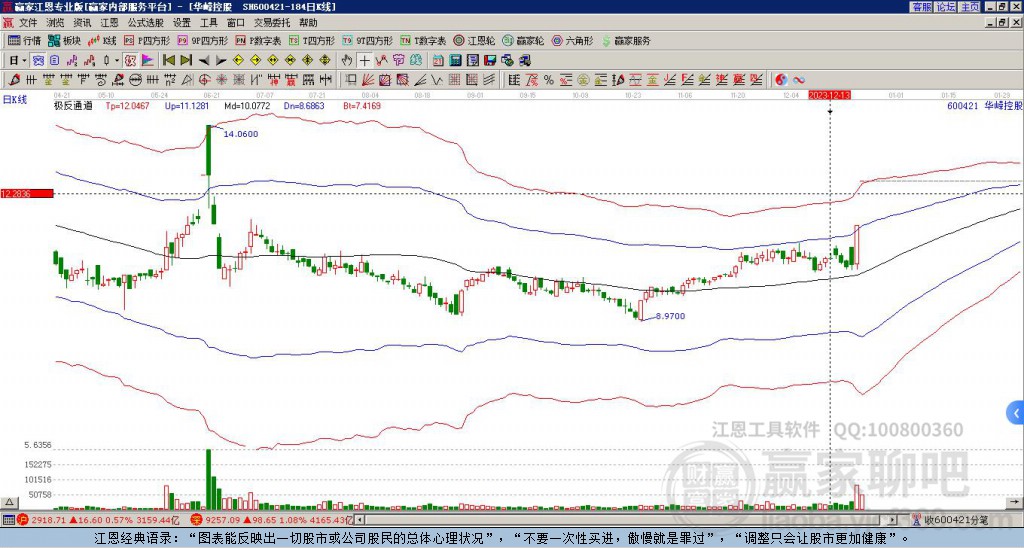Screen dimensions: 1024x548
Task: Click the 2023-12-13 date marker
Action: pos(829,95)
